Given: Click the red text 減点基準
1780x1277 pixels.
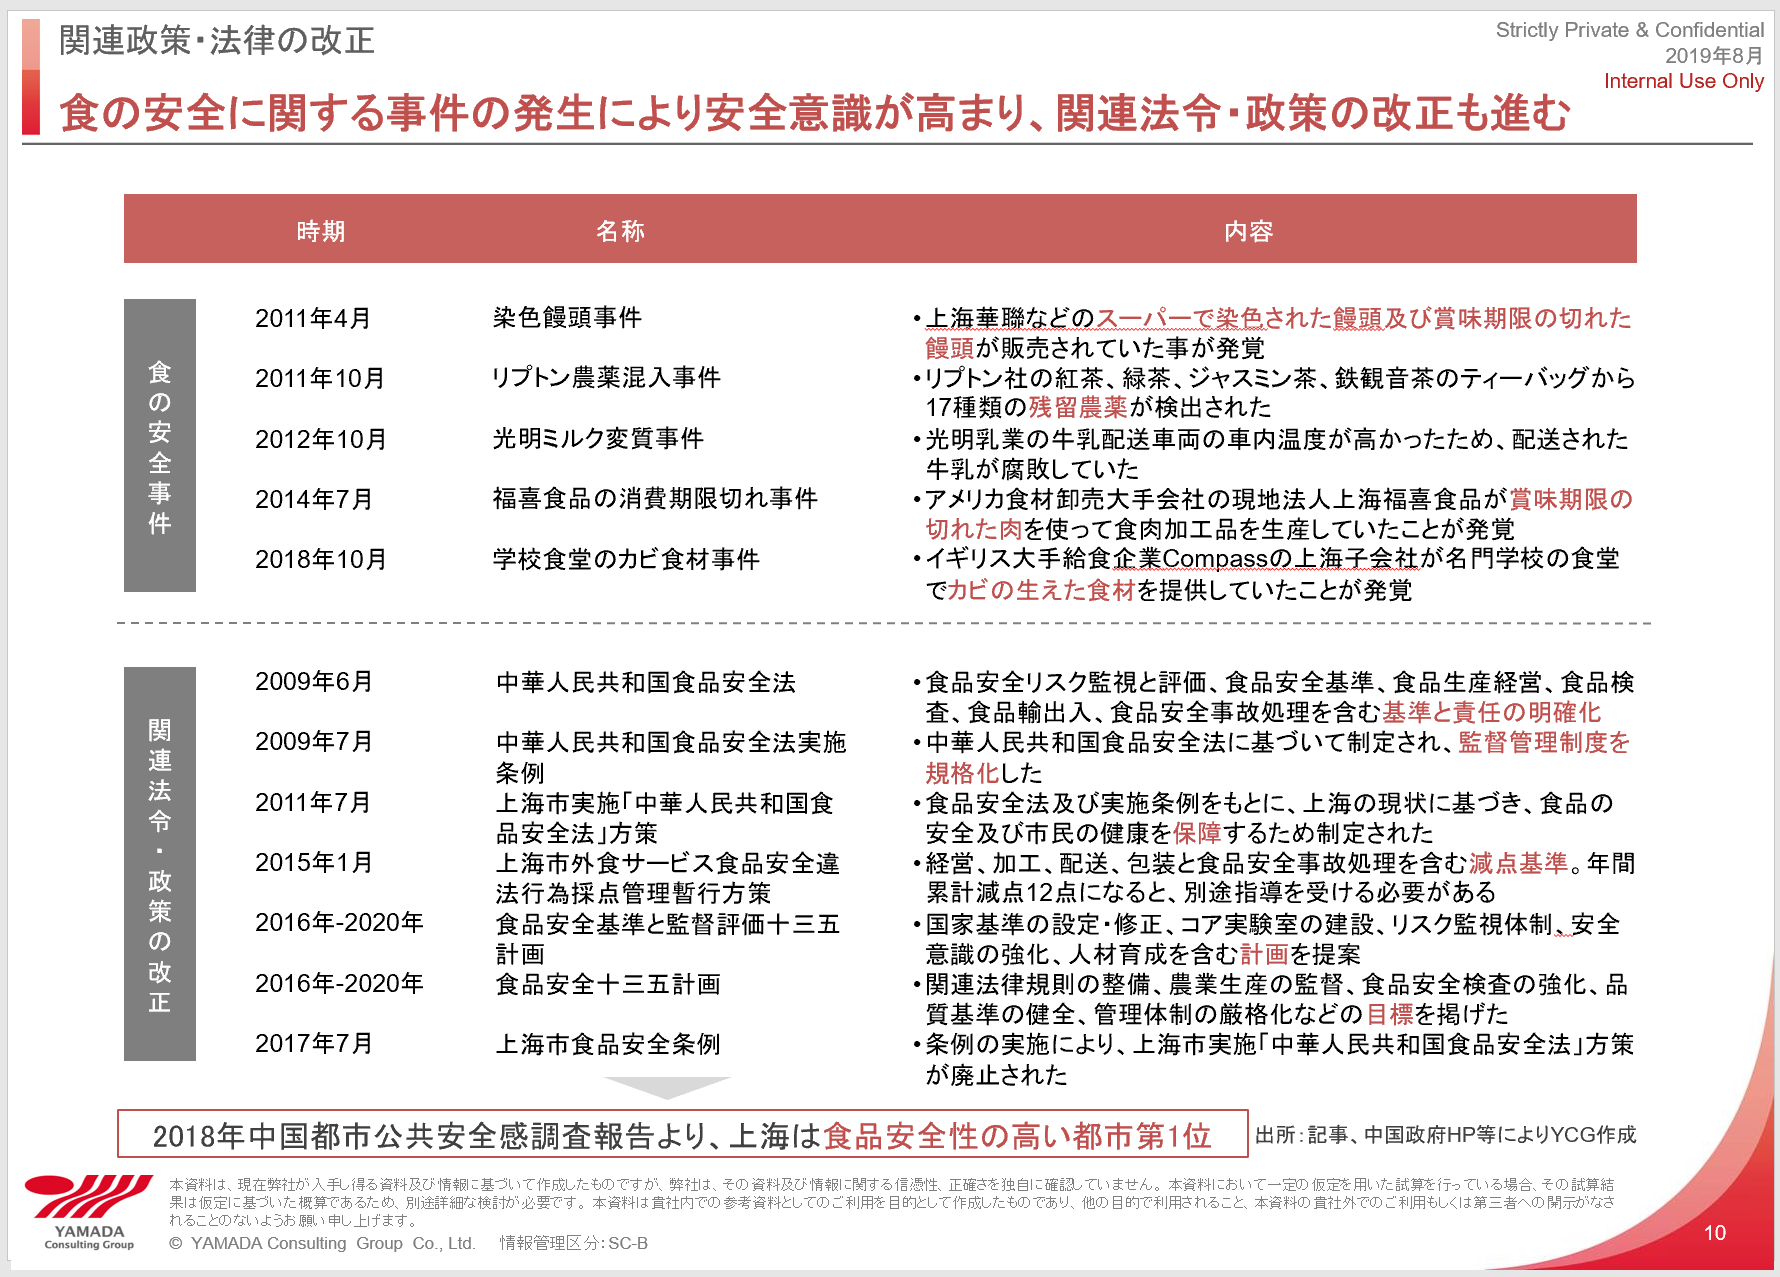Looking at the screenshot, I should 1518,863.
